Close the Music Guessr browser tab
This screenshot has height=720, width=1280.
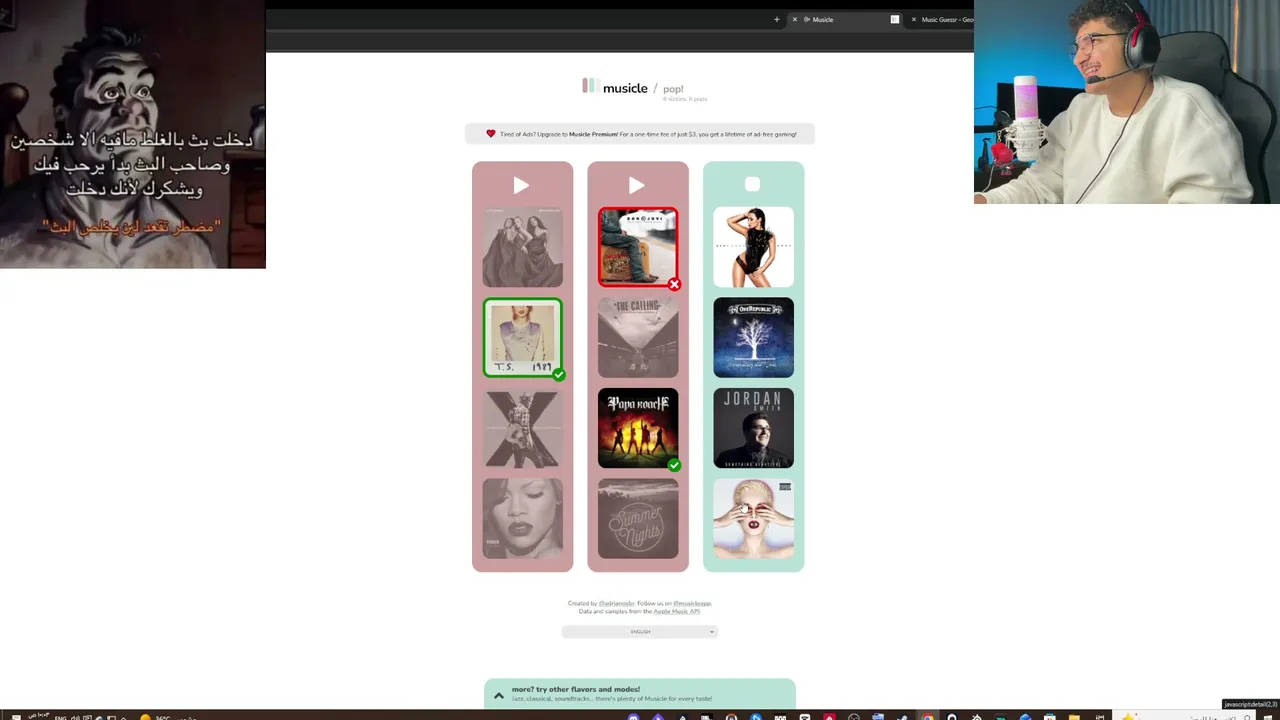click(913, 19)
